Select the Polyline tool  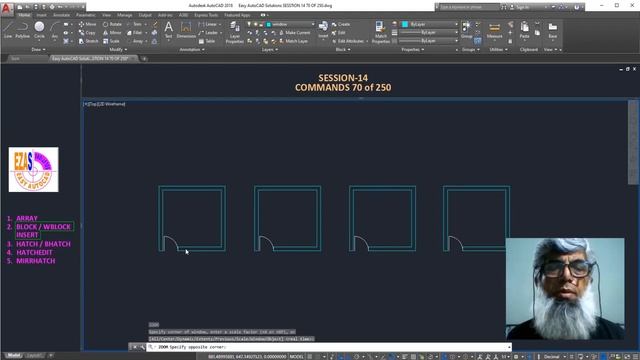pyautogui.click(x=22, y=30)
